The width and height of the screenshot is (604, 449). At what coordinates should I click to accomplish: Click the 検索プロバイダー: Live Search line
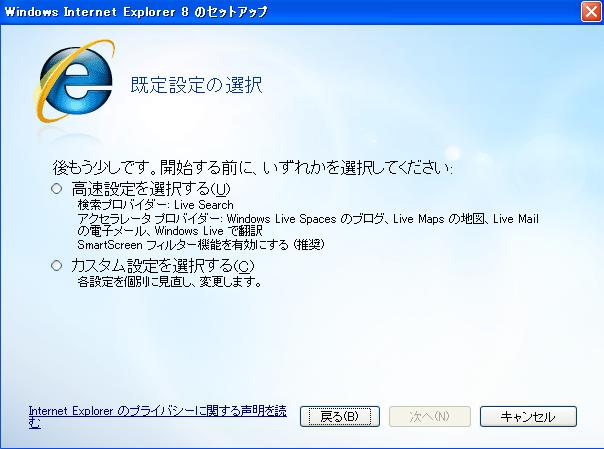click(x=156, y=205)
